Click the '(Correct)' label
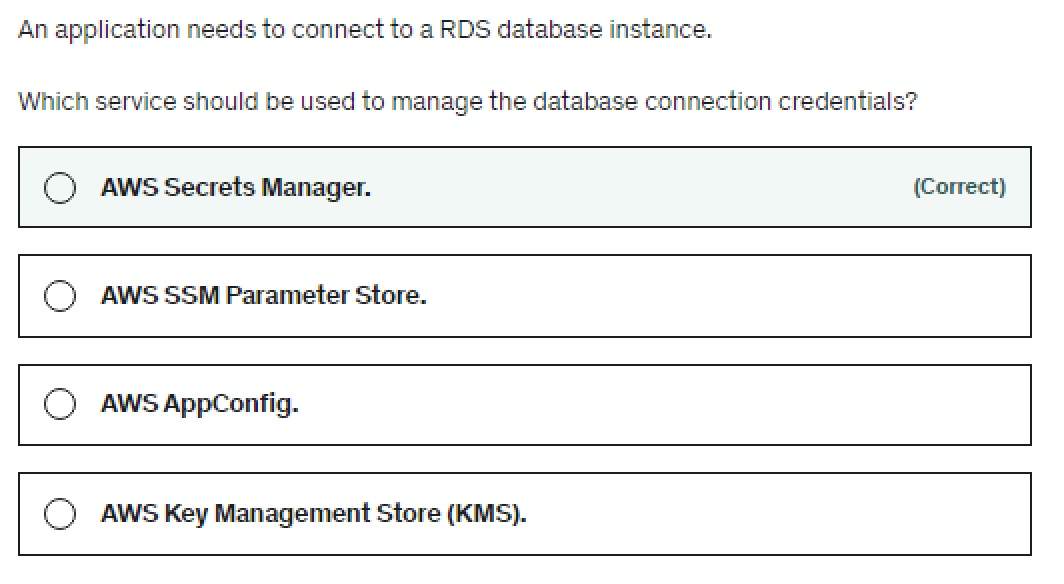This screenshot has height=584, width=1064. (960, 187)
